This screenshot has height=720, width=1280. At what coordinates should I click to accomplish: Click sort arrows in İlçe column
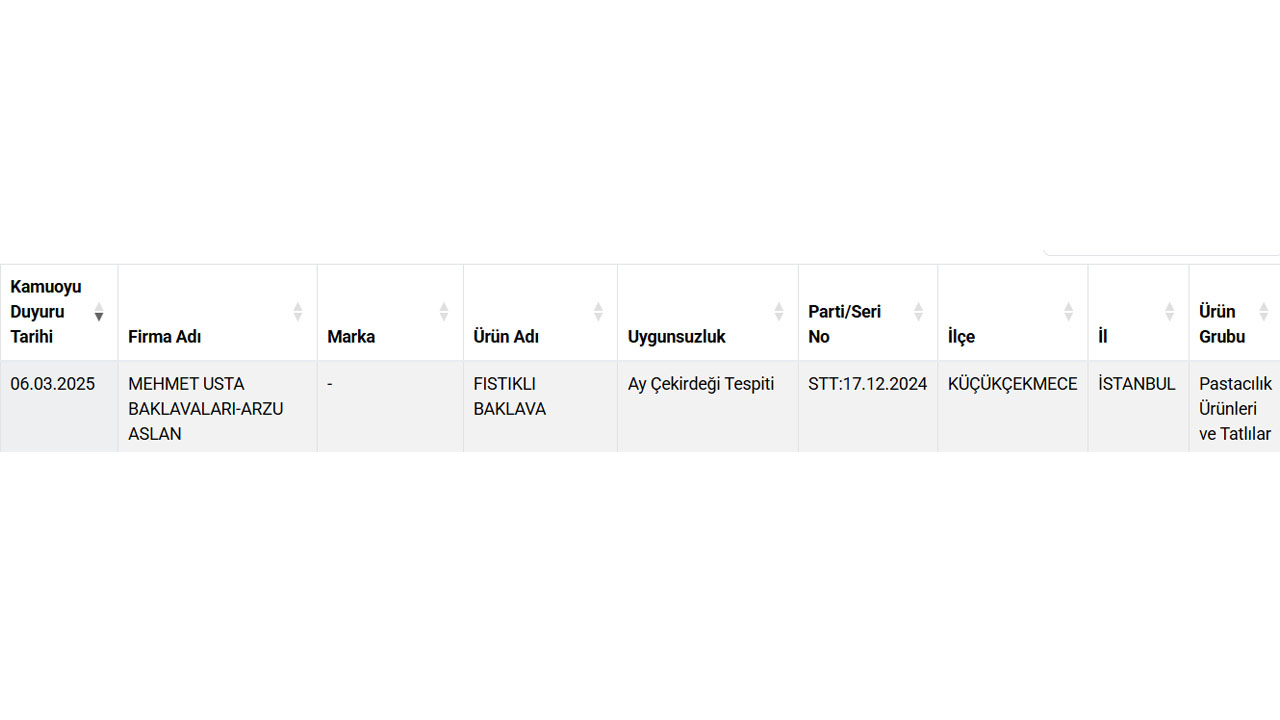tap(1068, 312)
